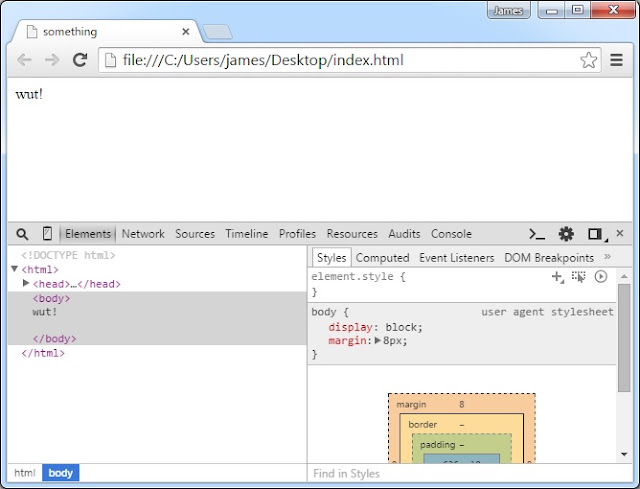This screenshot has width=640, height=489.
Task: Click the animation play icon in Styles
Action: tap(601, 276)
